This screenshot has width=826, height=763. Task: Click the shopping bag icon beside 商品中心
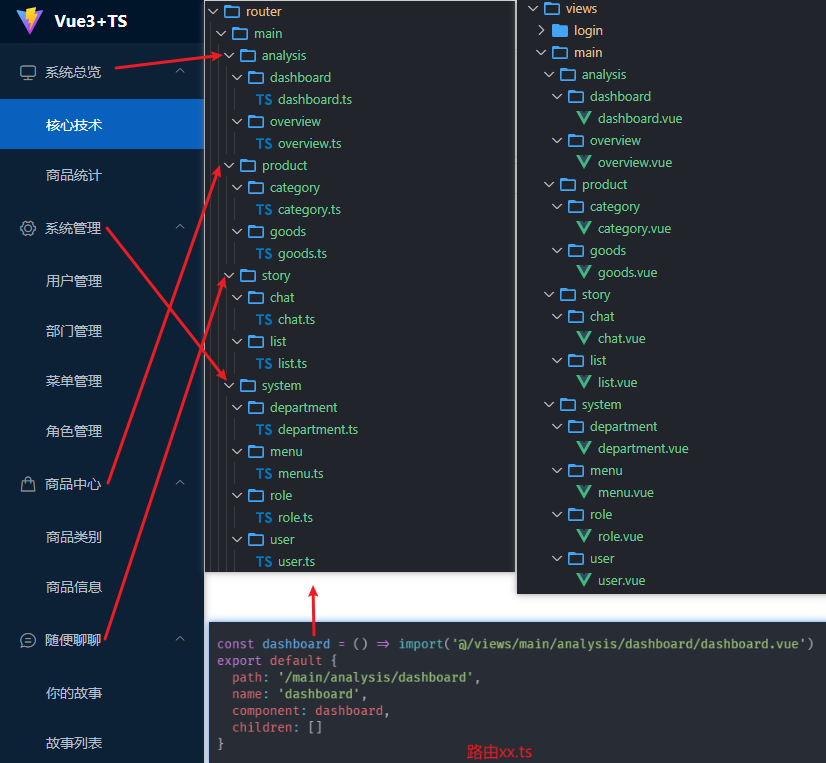28,484
